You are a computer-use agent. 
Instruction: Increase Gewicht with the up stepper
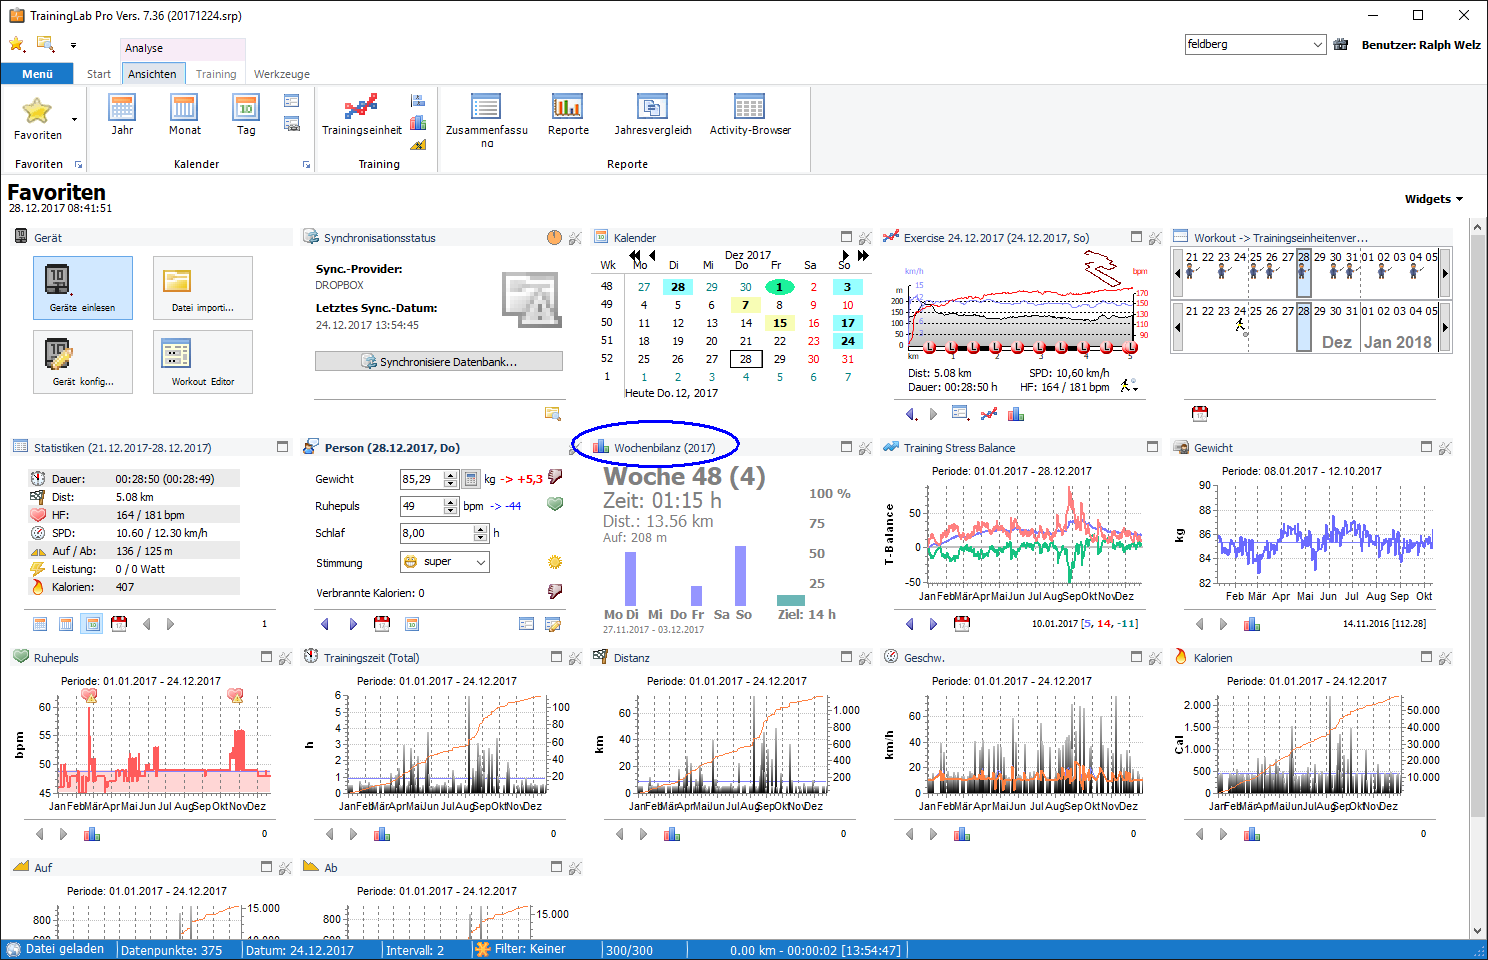point(450,475)
